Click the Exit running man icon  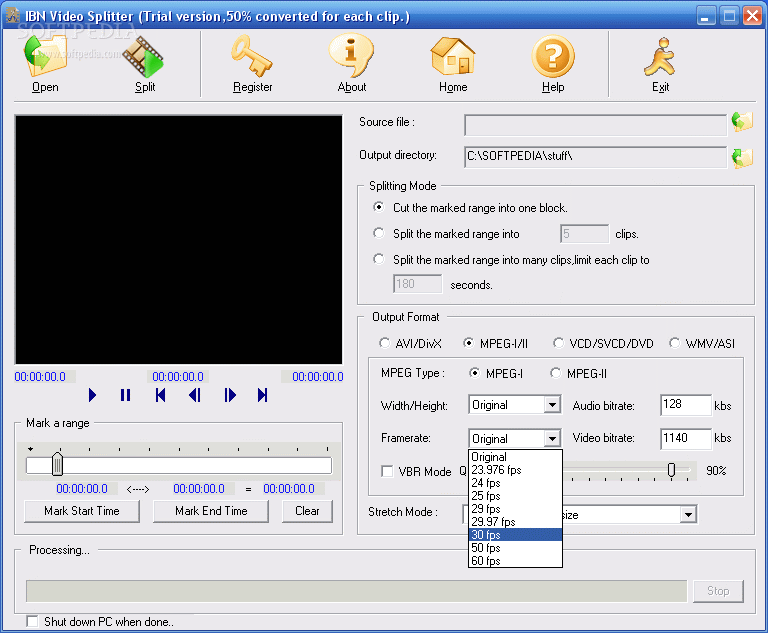[660, 56]
